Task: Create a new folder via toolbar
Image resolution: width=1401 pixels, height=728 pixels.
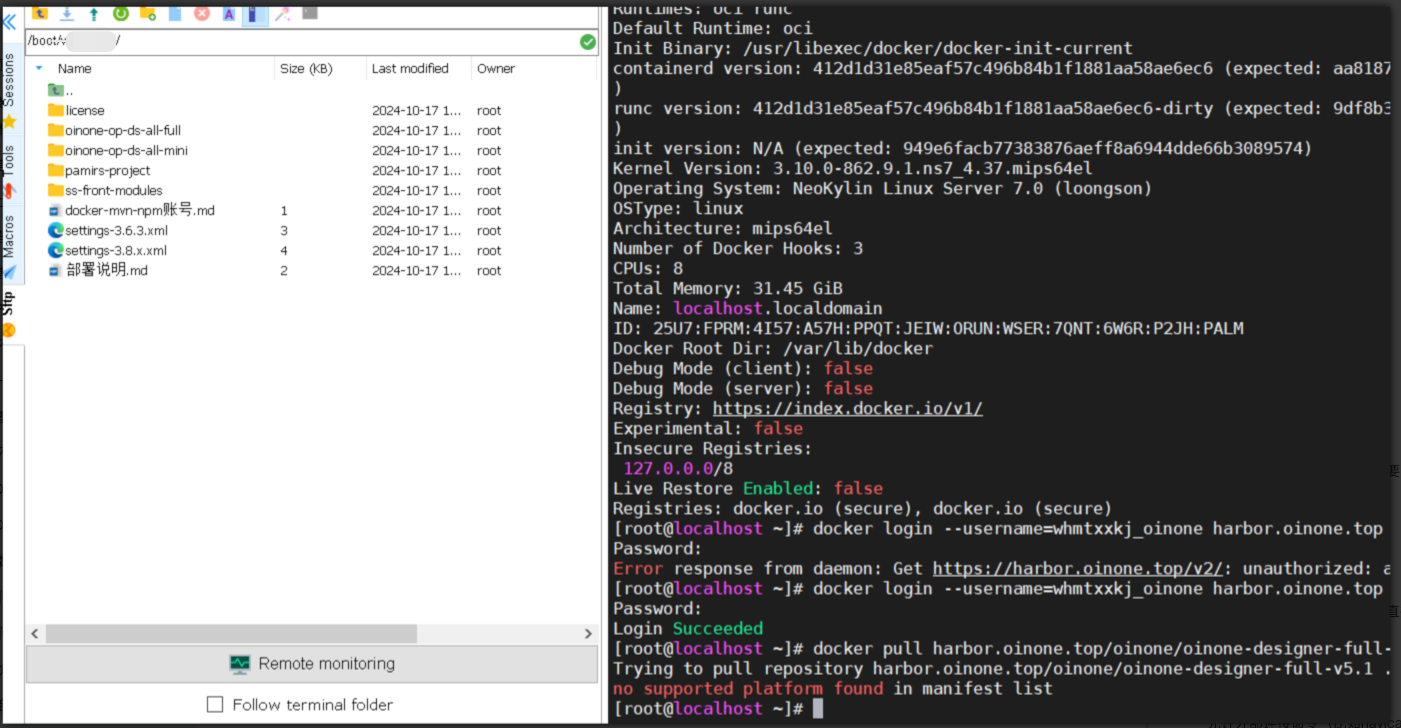Action: tap(148, 13)
